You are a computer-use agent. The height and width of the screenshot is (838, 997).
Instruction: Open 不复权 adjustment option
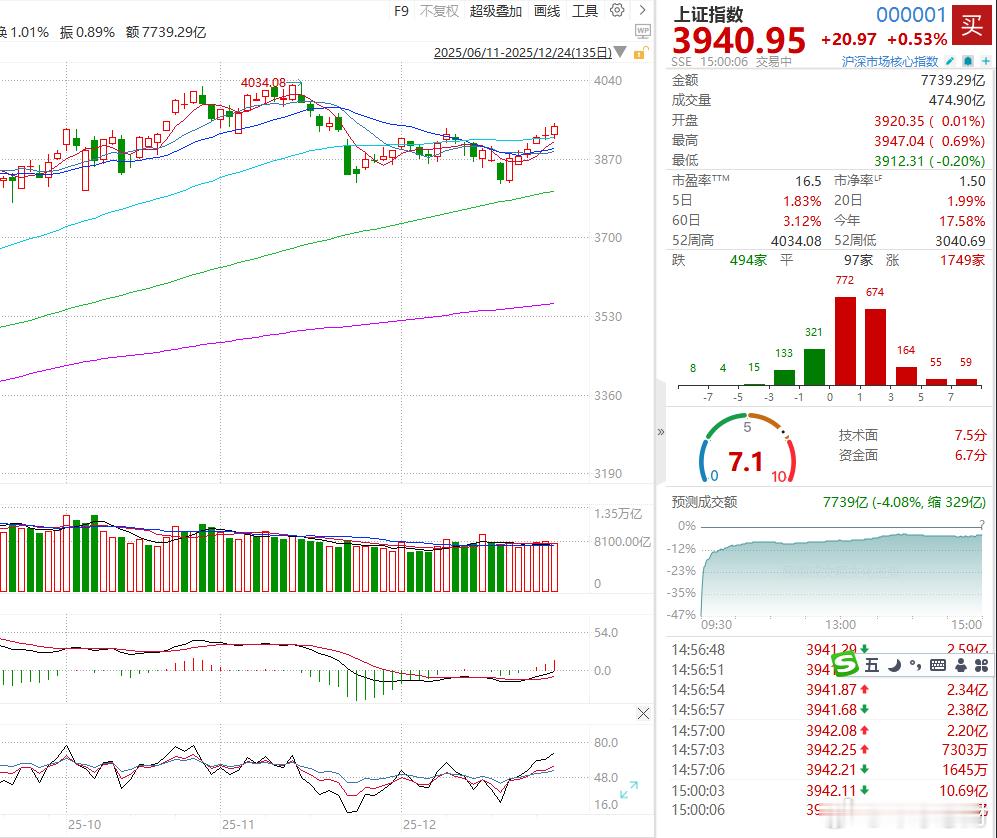(439, 11)
